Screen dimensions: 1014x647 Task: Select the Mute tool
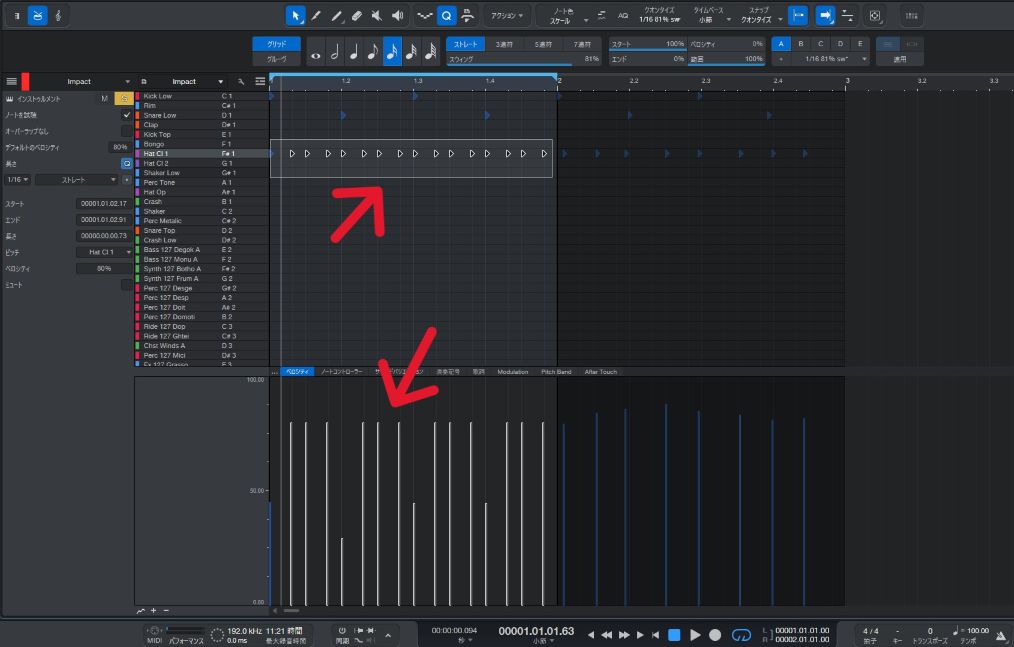click(x=377, y=16)
